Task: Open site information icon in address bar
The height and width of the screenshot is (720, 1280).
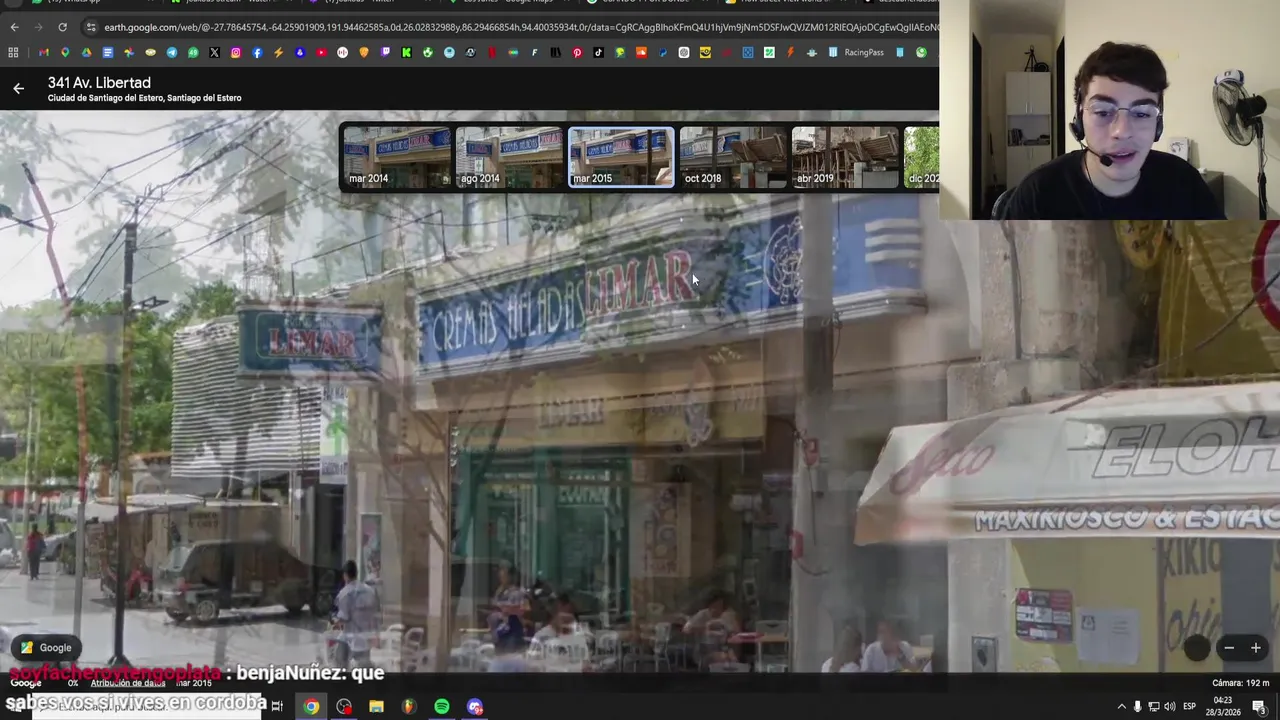Action: (x=91, y=27)
